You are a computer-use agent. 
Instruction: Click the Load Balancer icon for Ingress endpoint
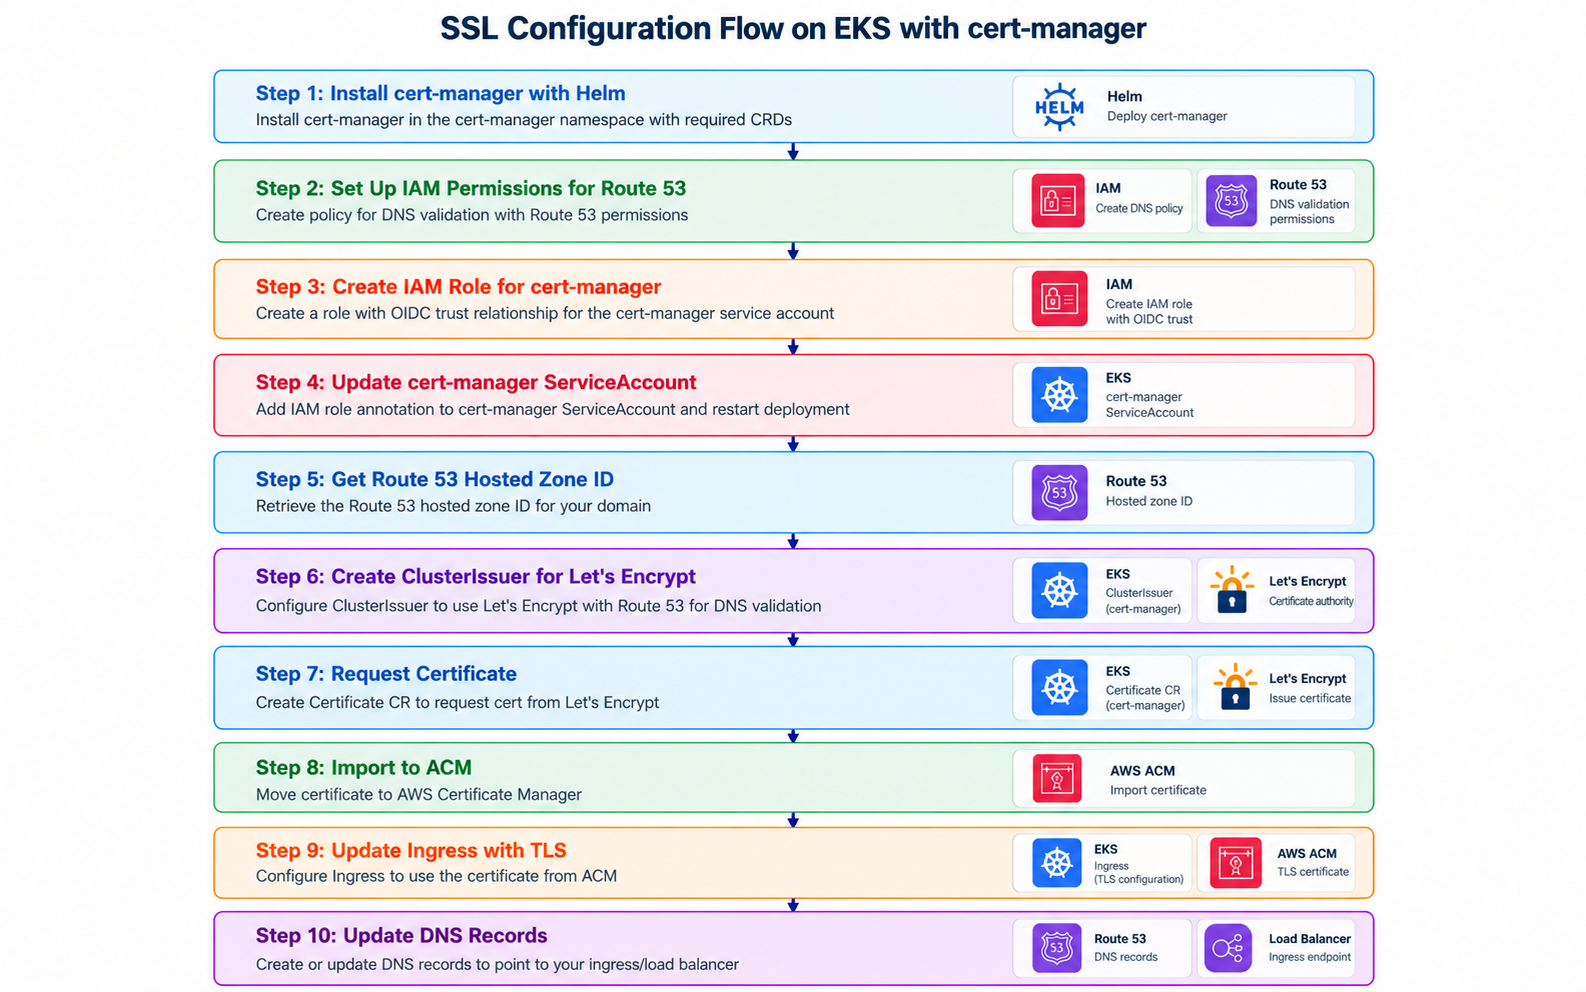[1228, 948]
